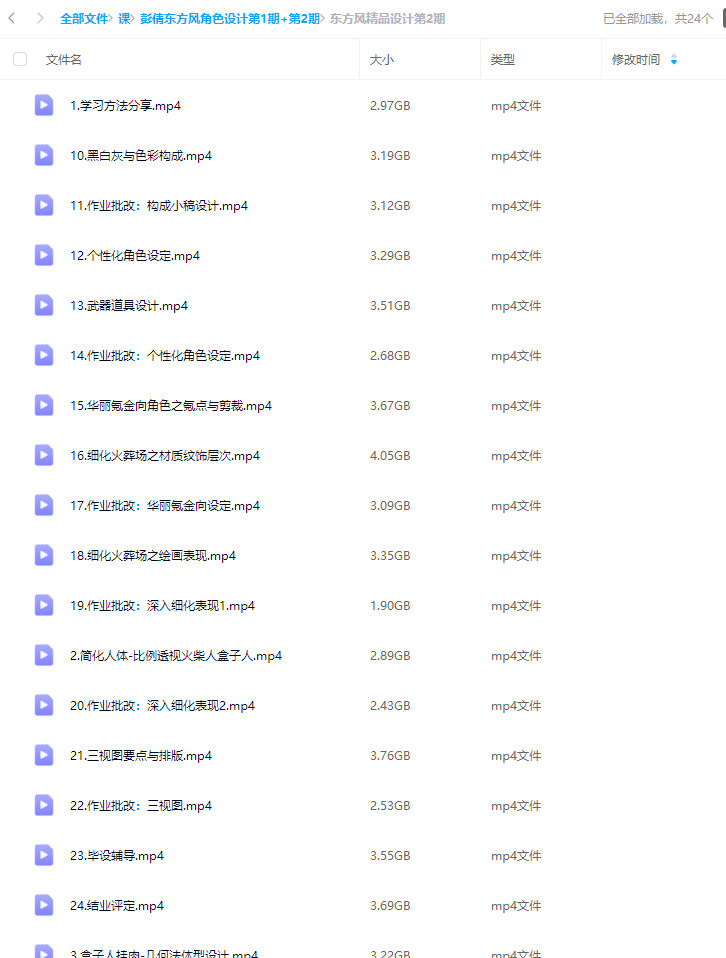Select 2.简化人体-比例透视火柴人盒子人.mp4 file name
This screenshot has height=958, width=726.
point(175,656)
